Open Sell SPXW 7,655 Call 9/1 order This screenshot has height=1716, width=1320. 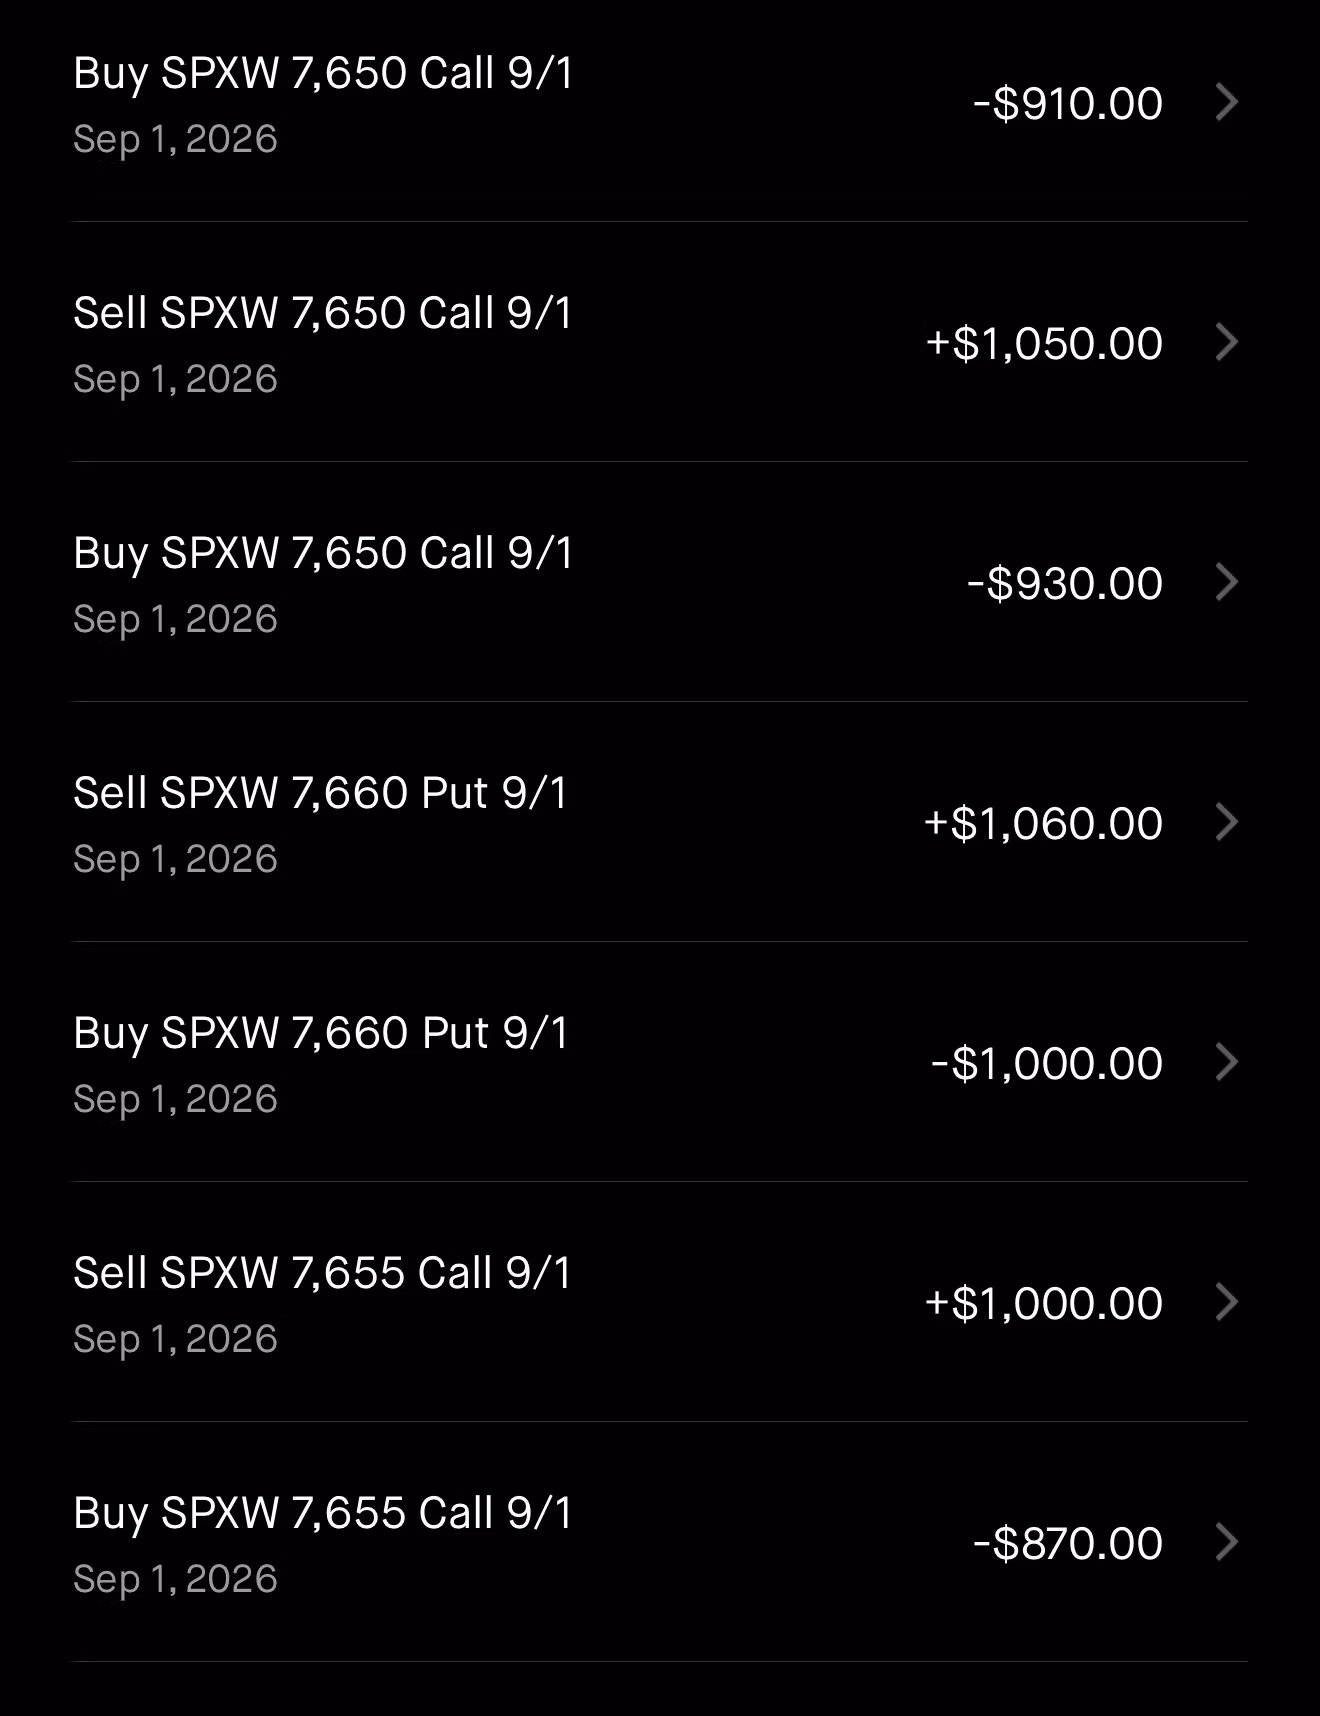pyautogui.click(x=660, y=1302)
